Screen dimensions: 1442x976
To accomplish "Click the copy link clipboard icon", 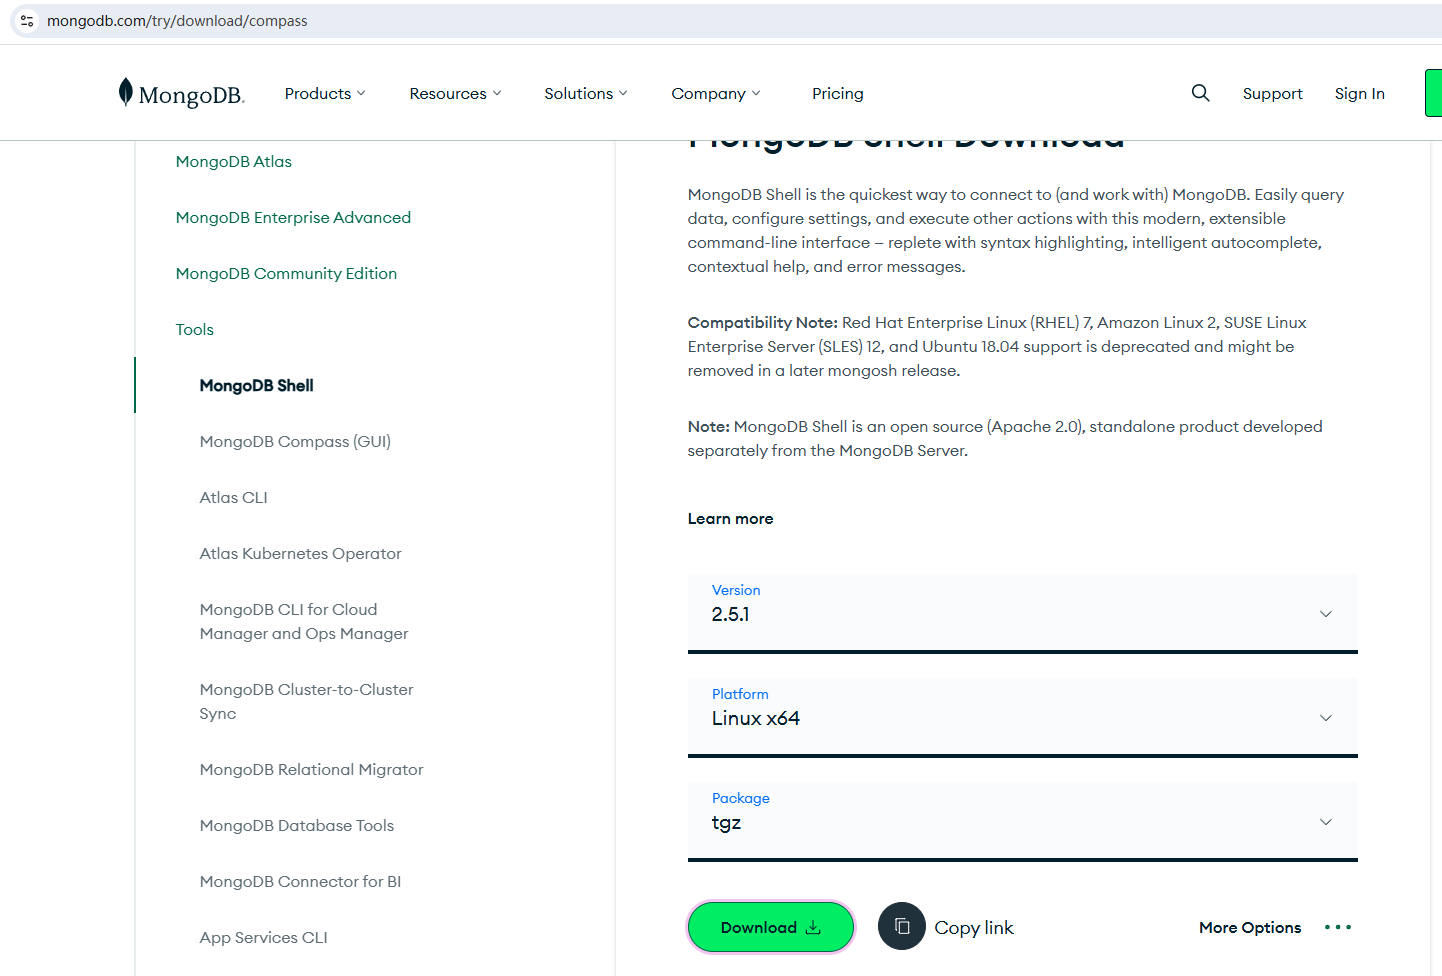I will point(902,926).
